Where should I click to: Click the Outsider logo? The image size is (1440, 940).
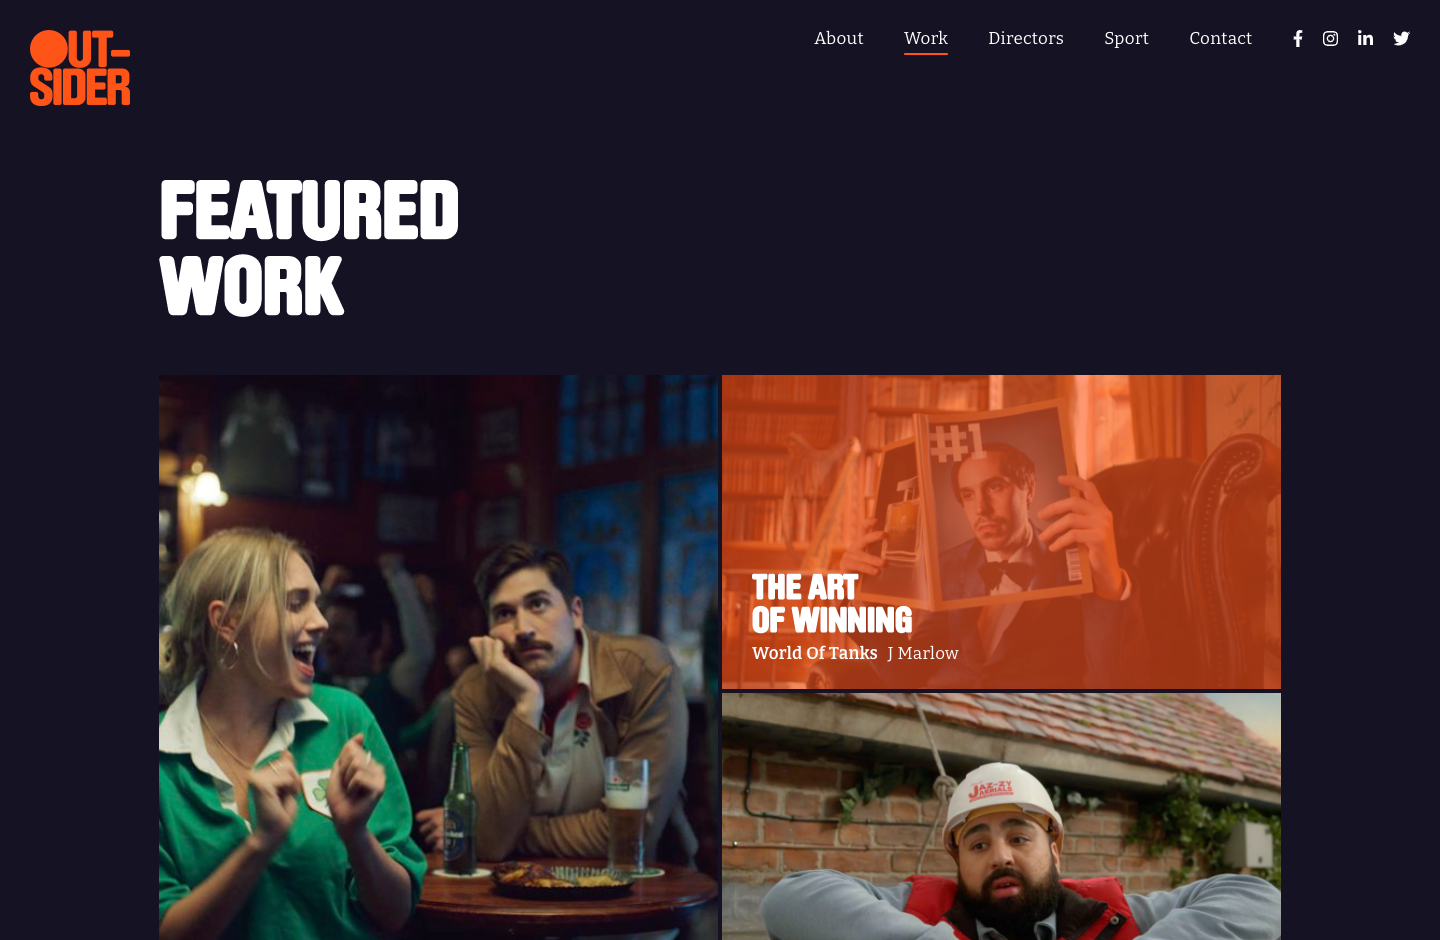tap(80, 68)
